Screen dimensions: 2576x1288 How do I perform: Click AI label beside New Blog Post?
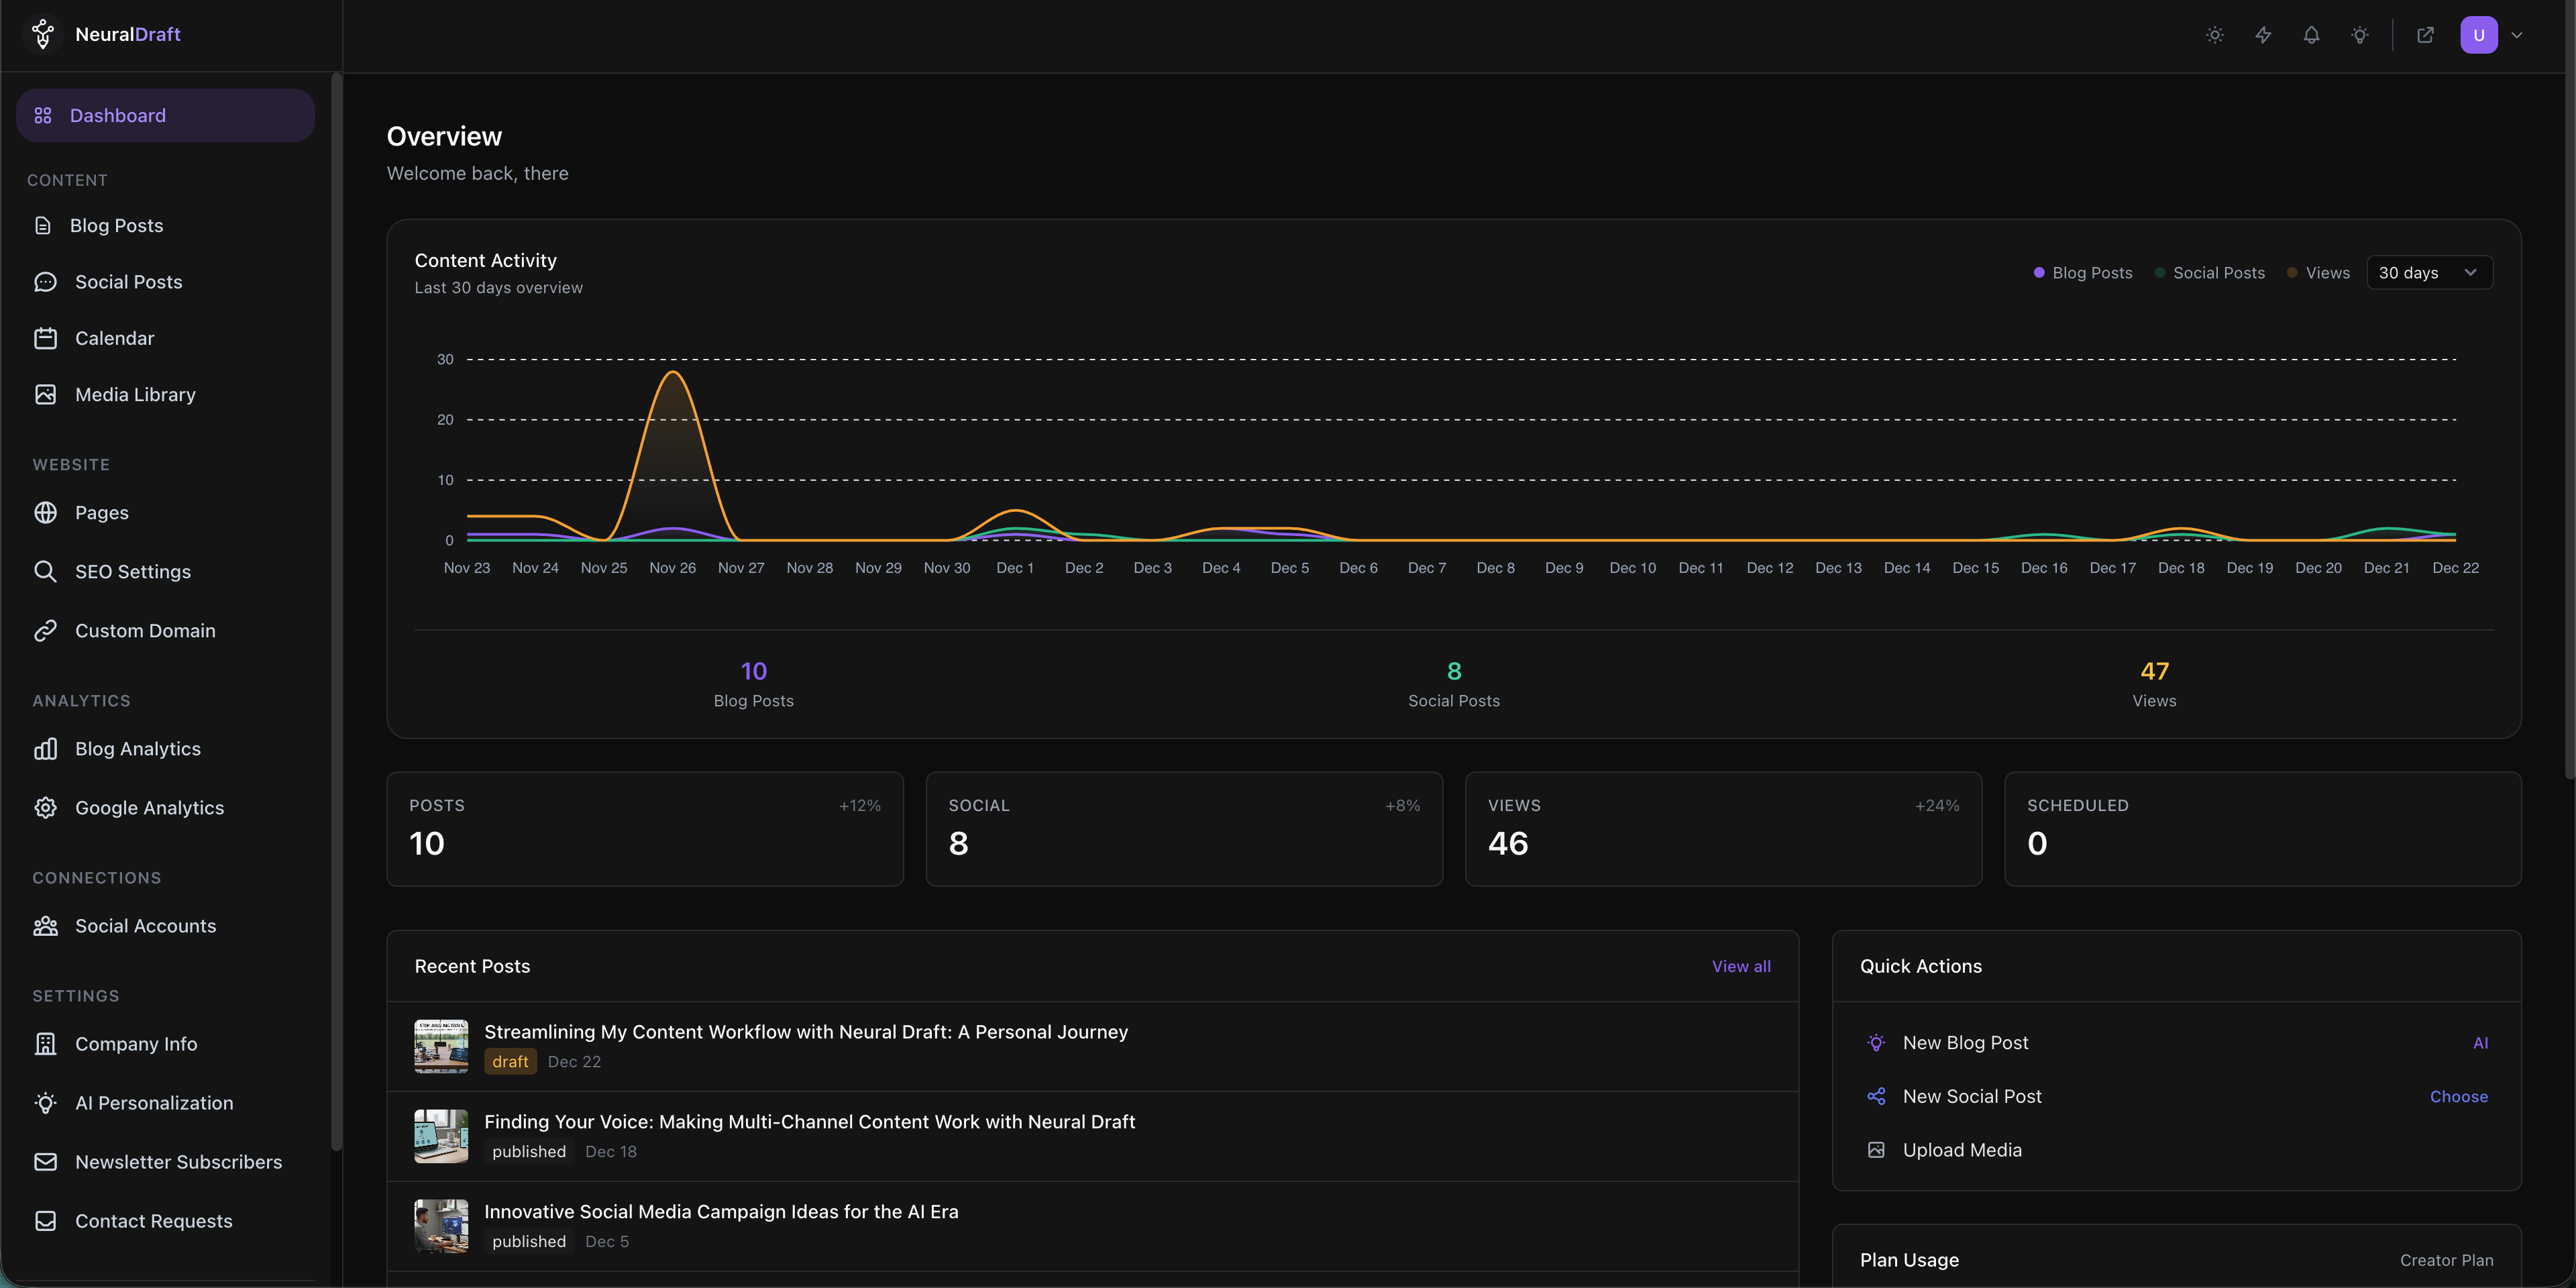(2480, 1043)
